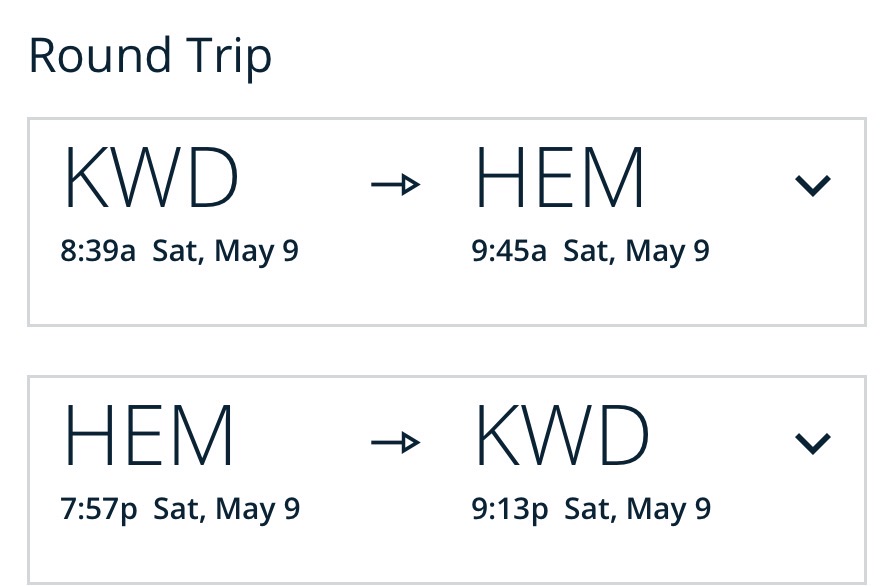This screenshot has width=889, height=586.
Task: Click the HEM destination code in the outbound flight
Action: (559, 180)
